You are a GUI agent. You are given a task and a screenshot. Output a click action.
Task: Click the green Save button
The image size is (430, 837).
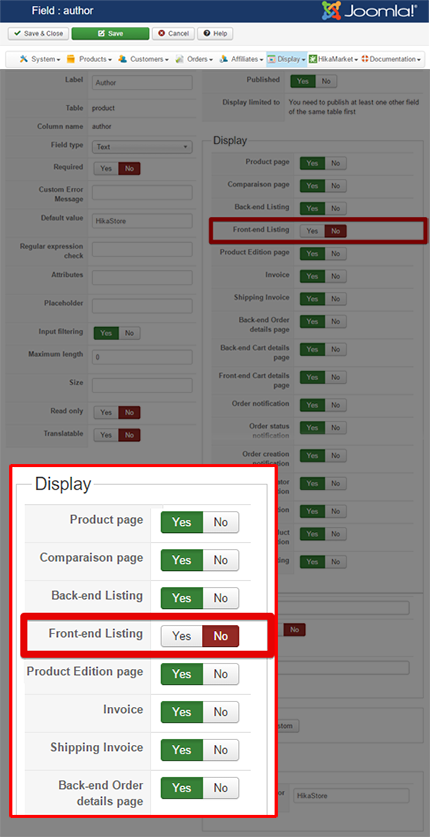coord(110,34)
